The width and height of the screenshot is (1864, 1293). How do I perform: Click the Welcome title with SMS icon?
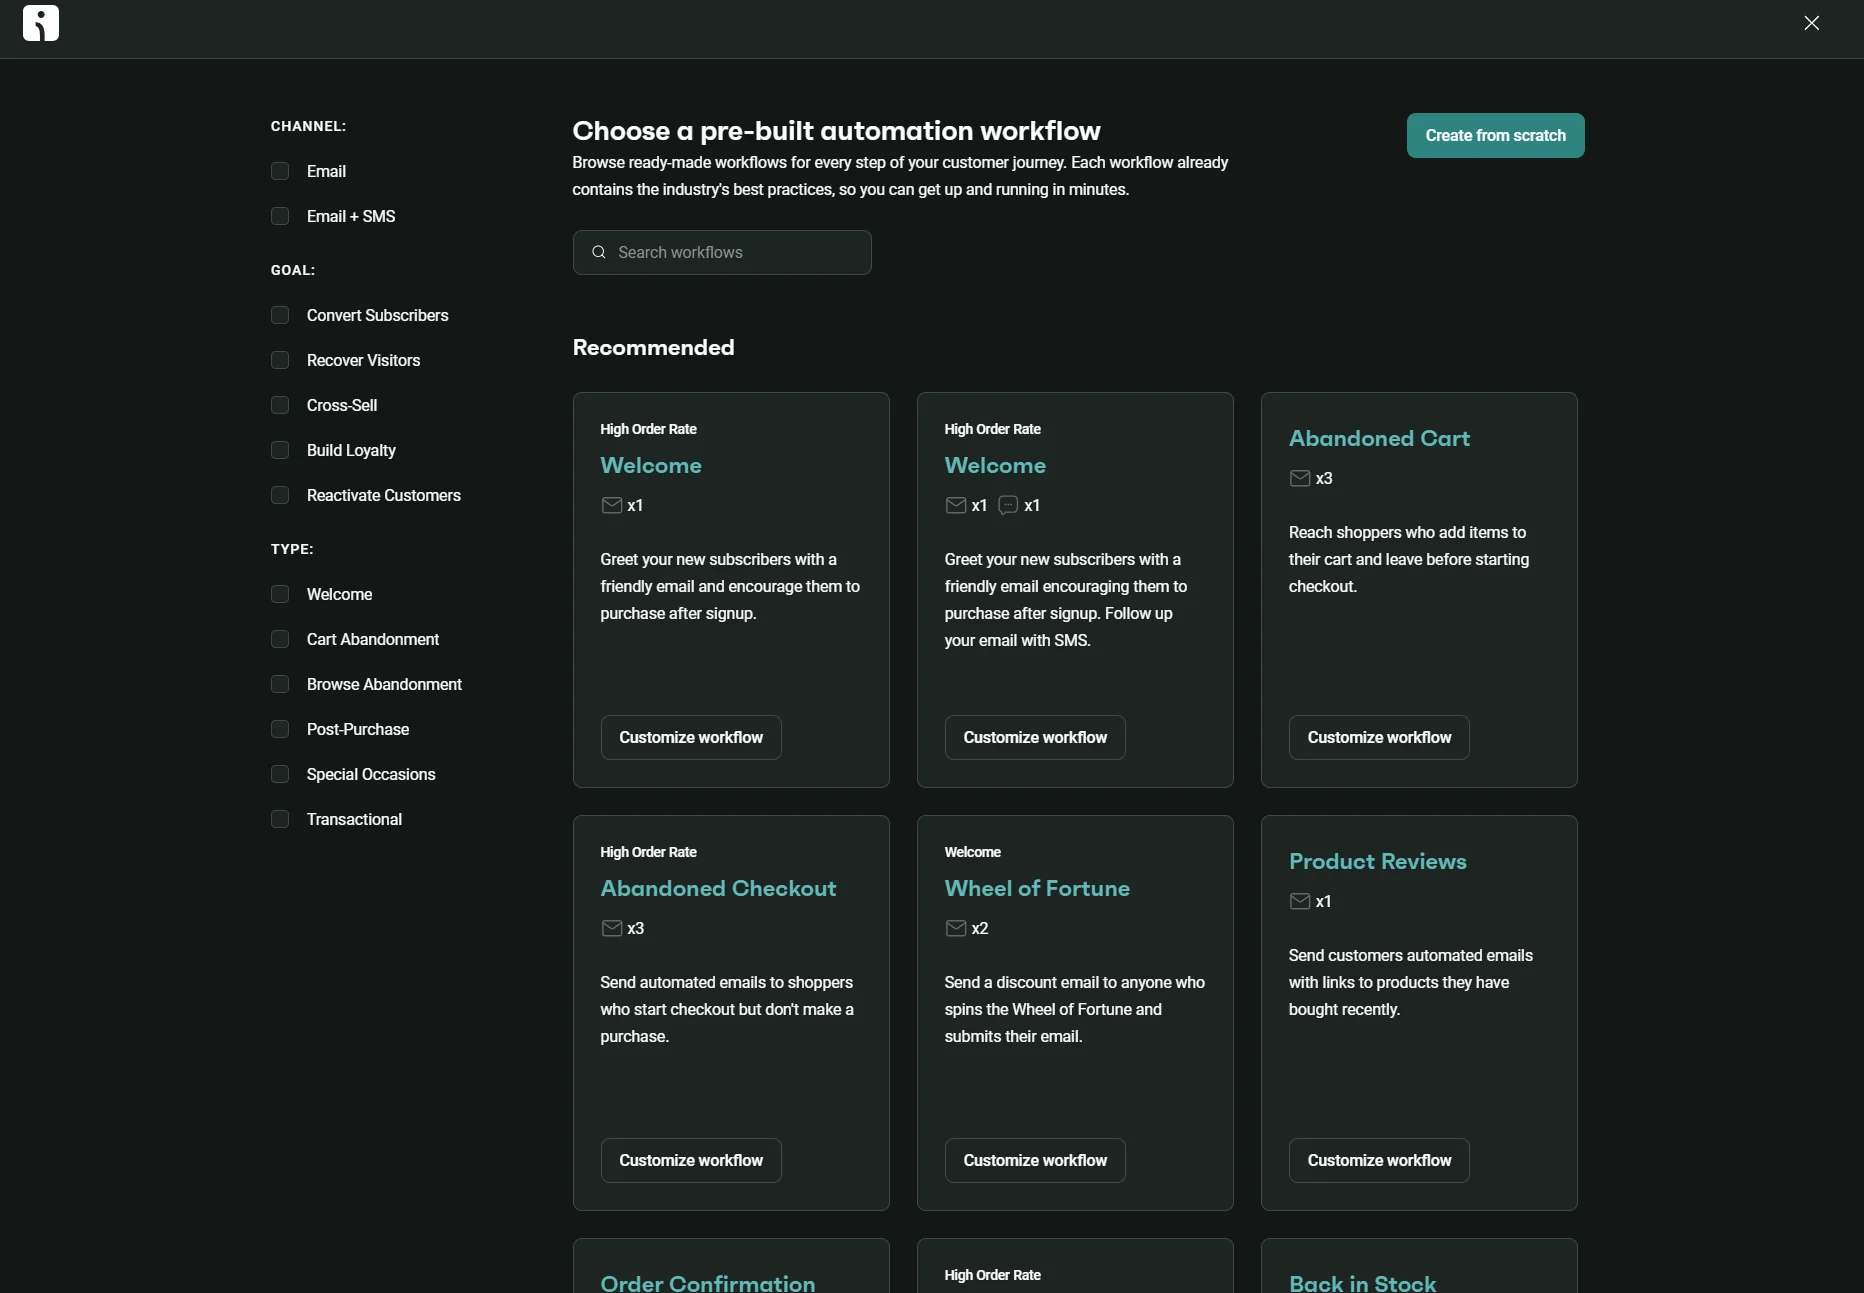(x=995, y=465)
